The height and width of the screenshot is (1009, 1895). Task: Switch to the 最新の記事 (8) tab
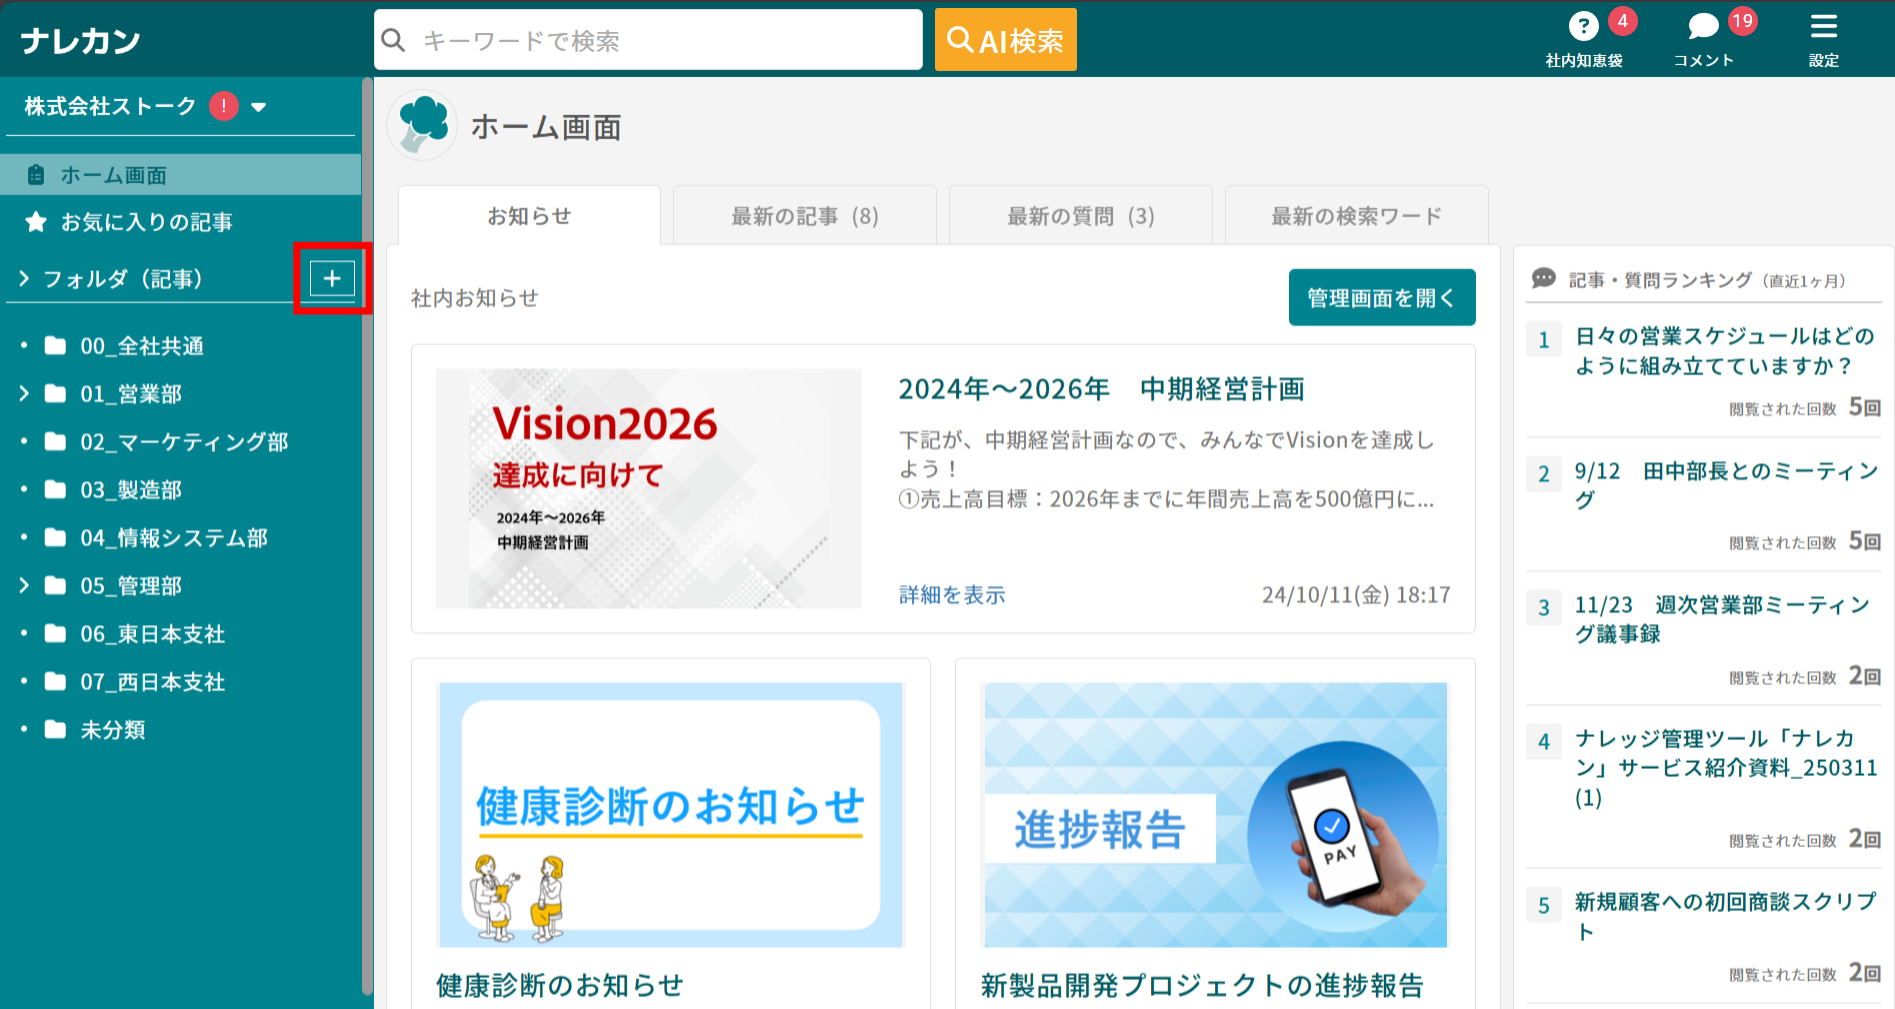804,216
